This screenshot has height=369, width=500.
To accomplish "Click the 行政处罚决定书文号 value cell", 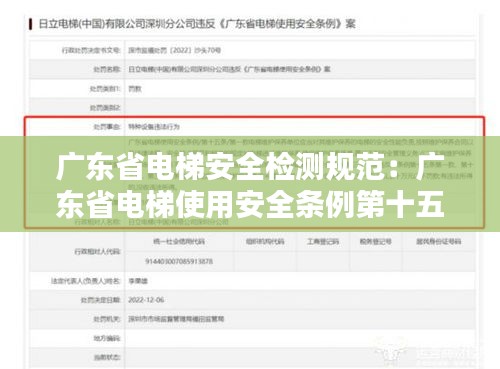I will click(x=300, y=50).
